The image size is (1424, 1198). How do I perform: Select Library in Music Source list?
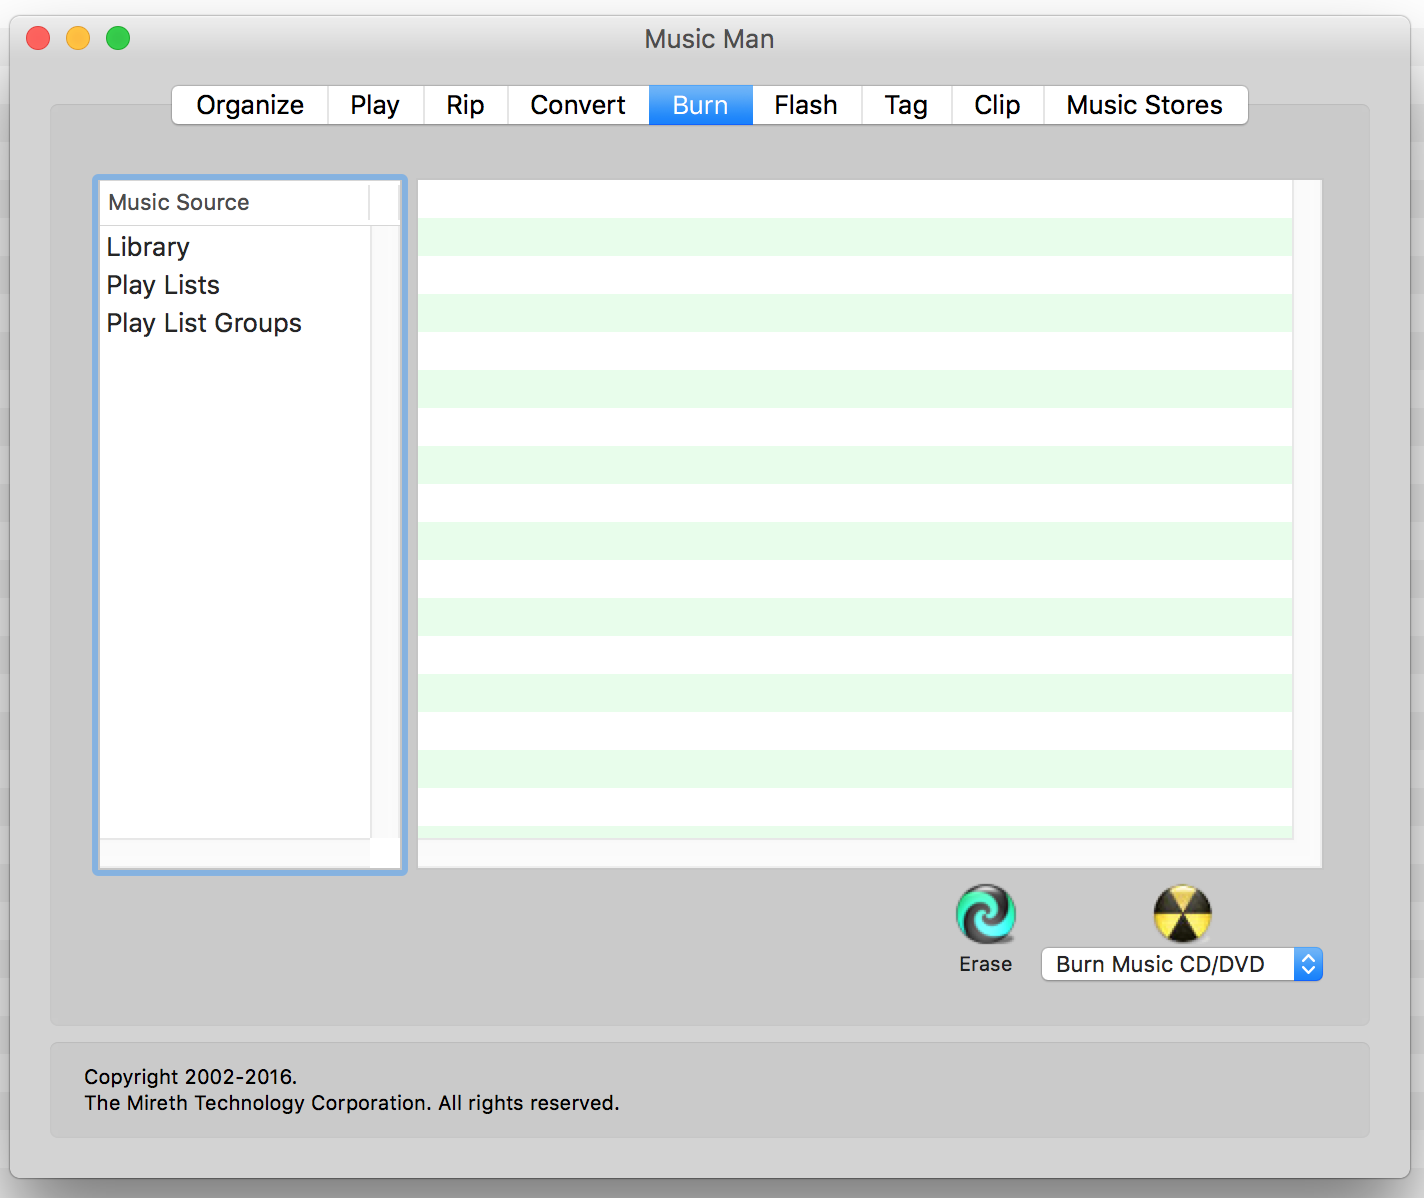coord(235,247)
